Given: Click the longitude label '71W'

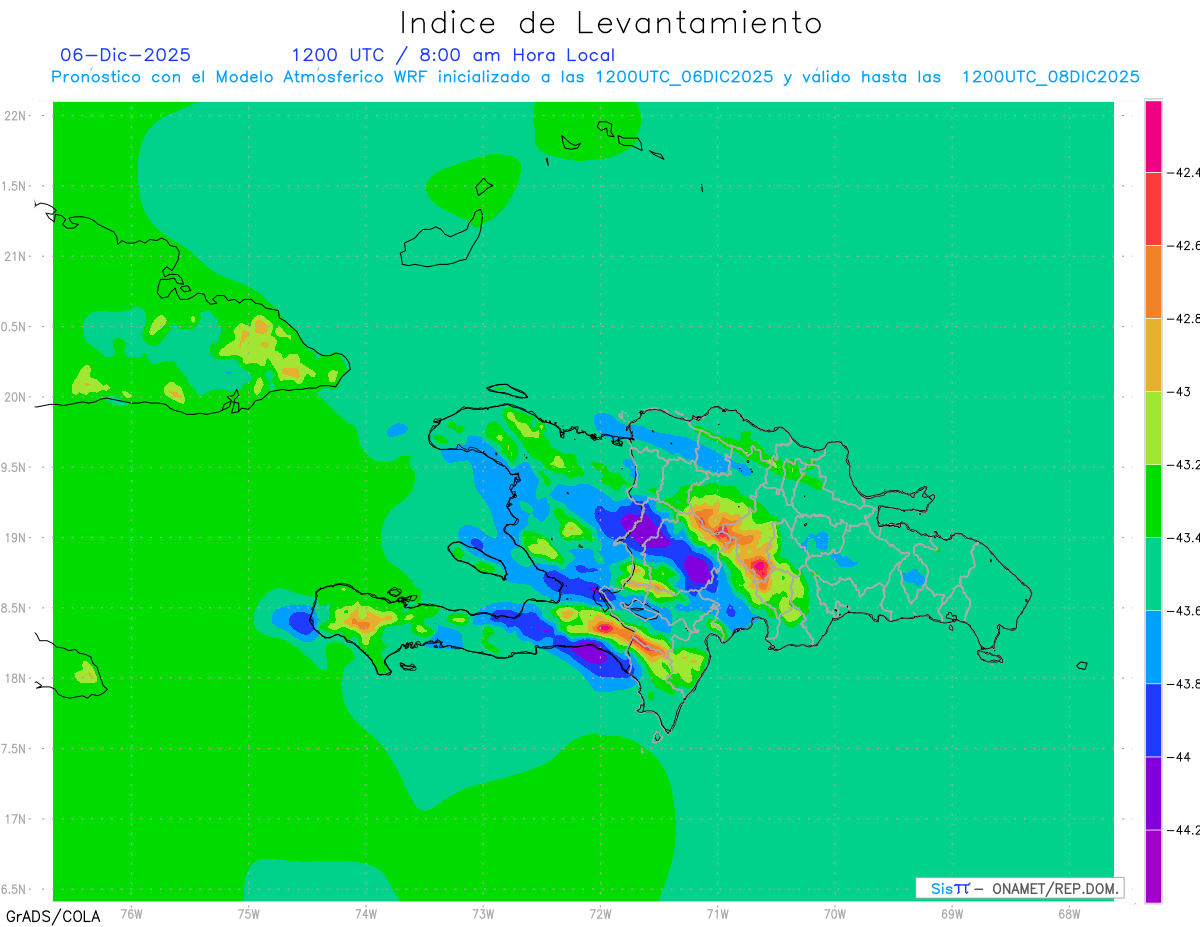Looking at the screenshot, I should coord(717,913).
